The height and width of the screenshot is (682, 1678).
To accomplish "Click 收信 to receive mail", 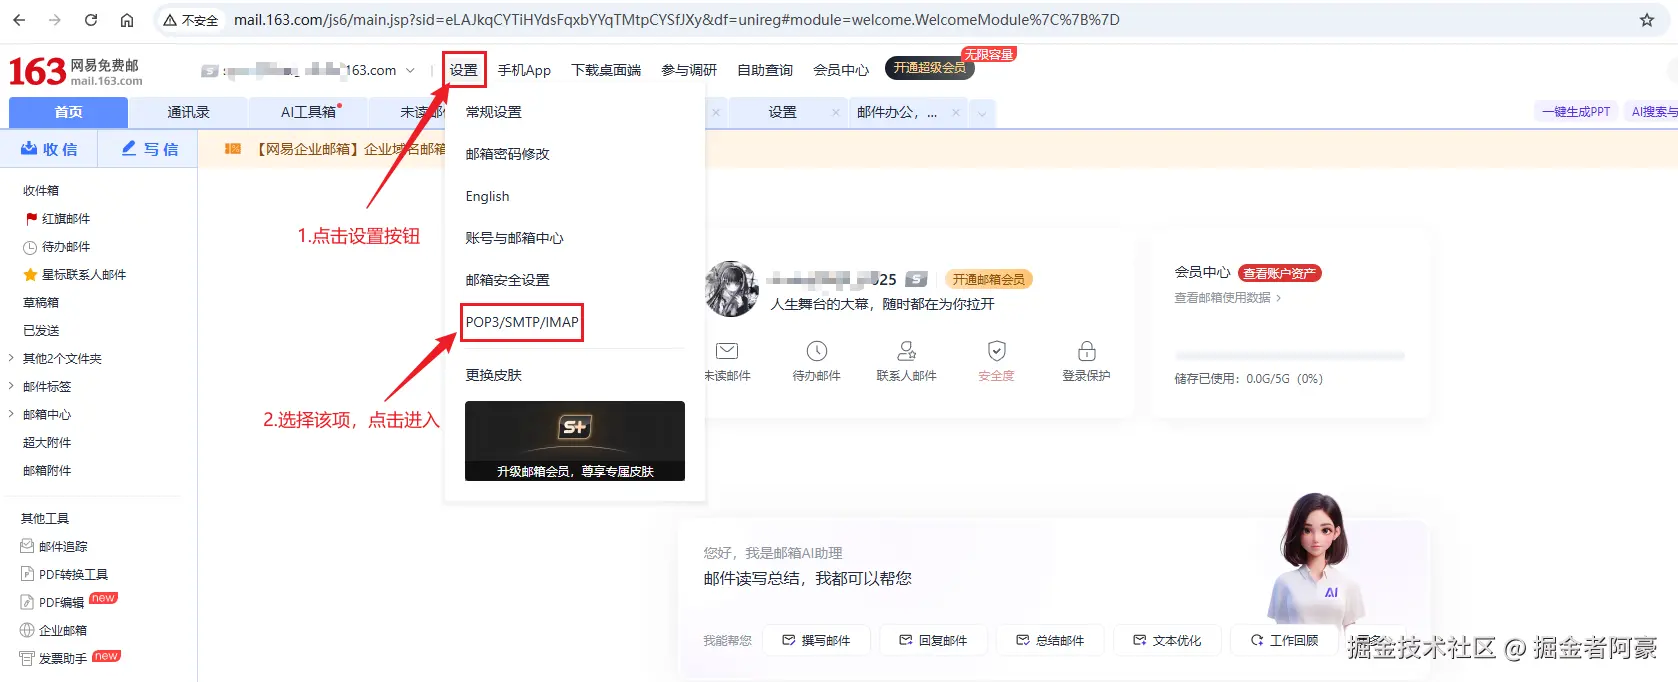I will click(49, 149).
